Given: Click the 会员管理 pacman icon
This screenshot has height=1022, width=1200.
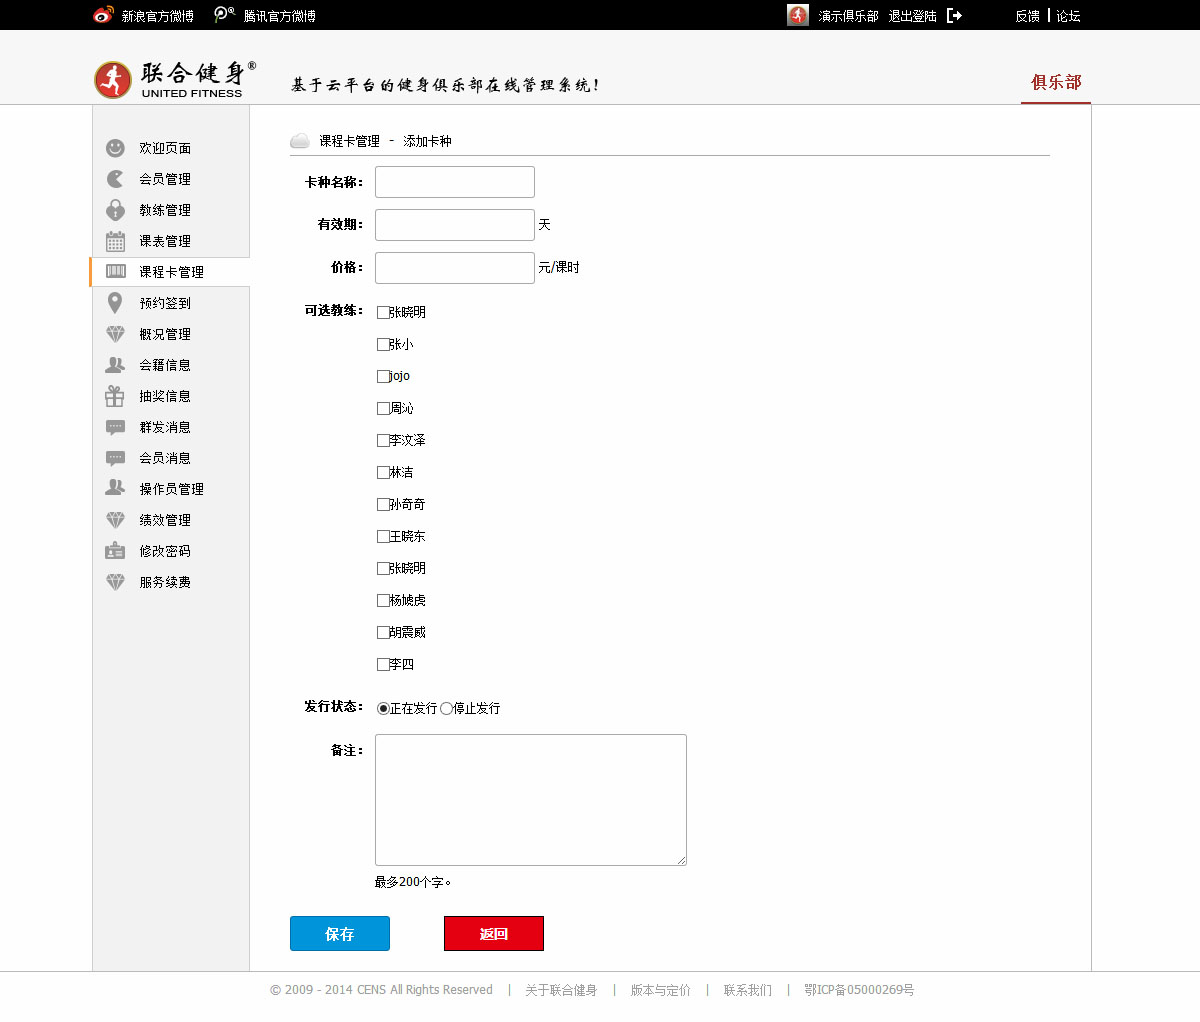Looking at the screenshot, I should click(115, 179).
